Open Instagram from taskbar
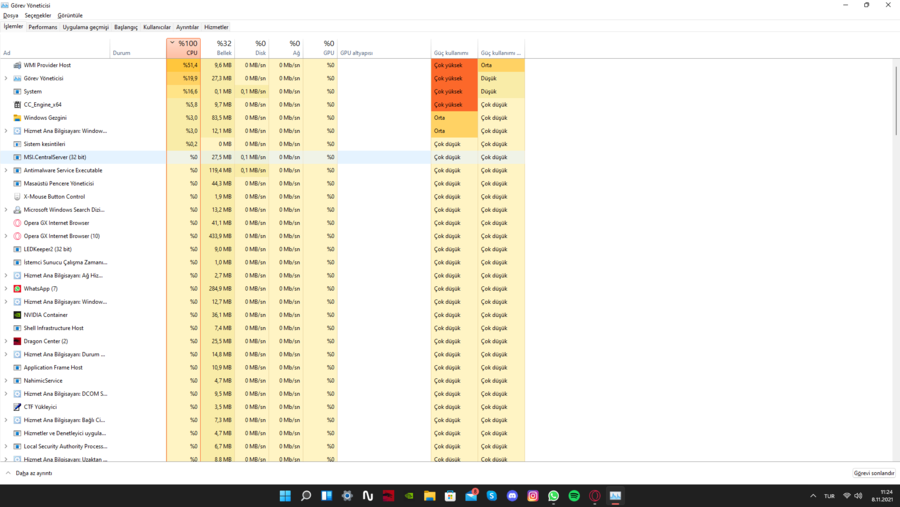Screen dimensions: 900x507 click(533, 496)
